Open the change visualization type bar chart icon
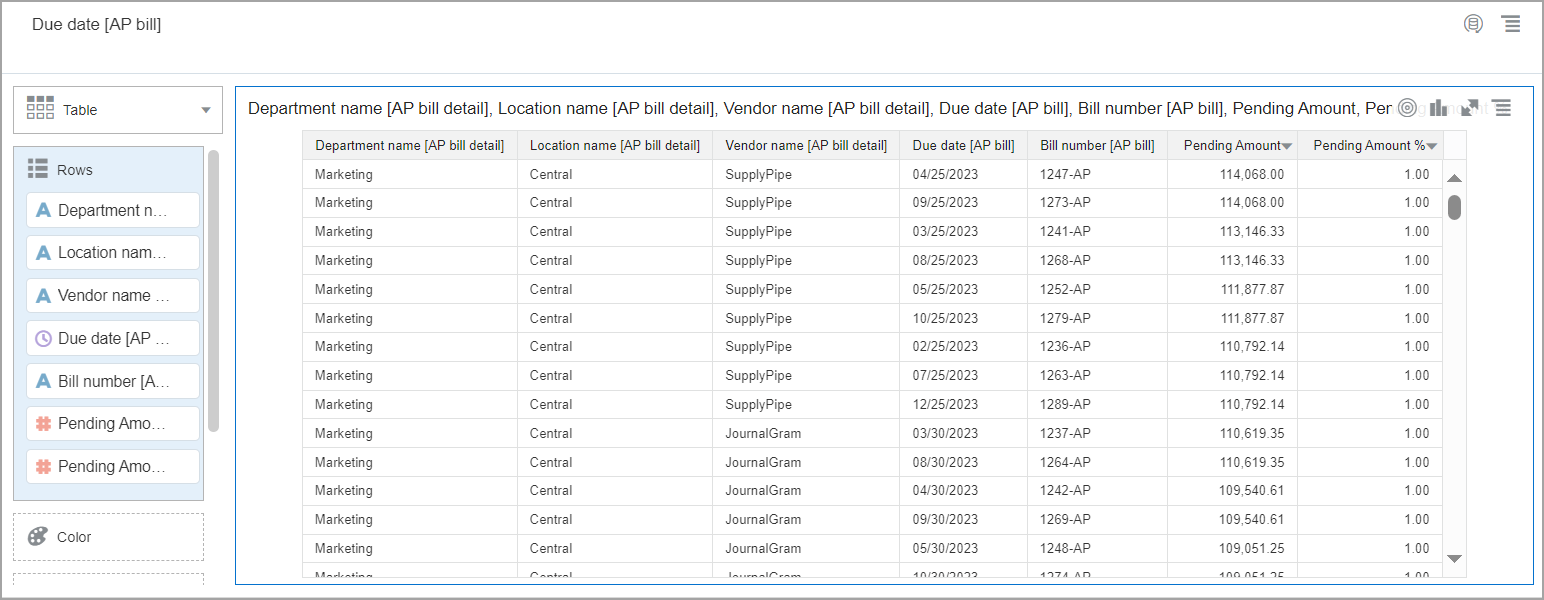 pos(1438,107)
